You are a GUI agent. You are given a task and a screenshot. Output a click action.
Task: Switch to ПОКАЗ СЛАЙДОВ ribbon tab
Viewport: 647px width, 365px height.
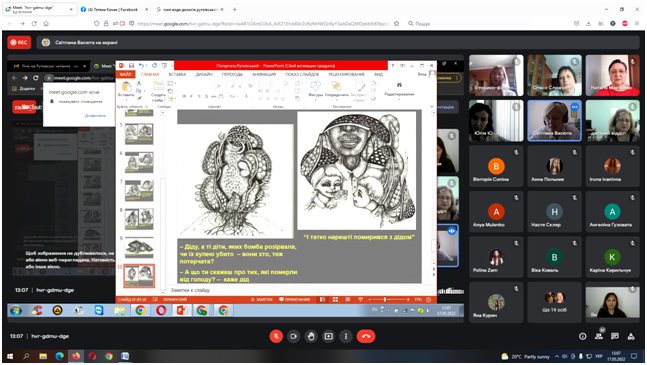(x=302, y=75)
